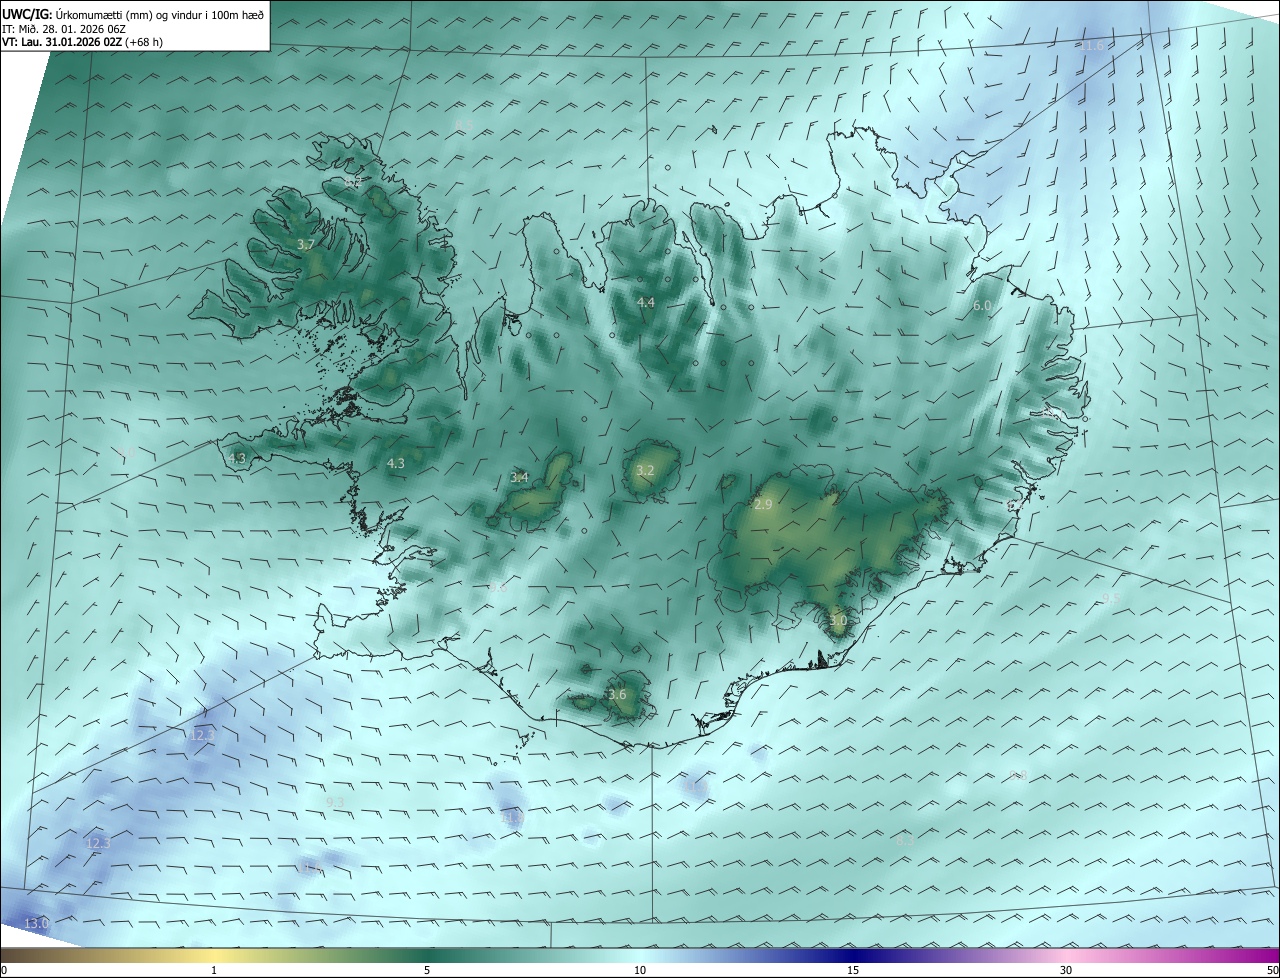Click the 2.9 value on Vatnajökull glacier
Image resolution: width=1280 pixels, height=978 pixels.
(x=763, y=505)
